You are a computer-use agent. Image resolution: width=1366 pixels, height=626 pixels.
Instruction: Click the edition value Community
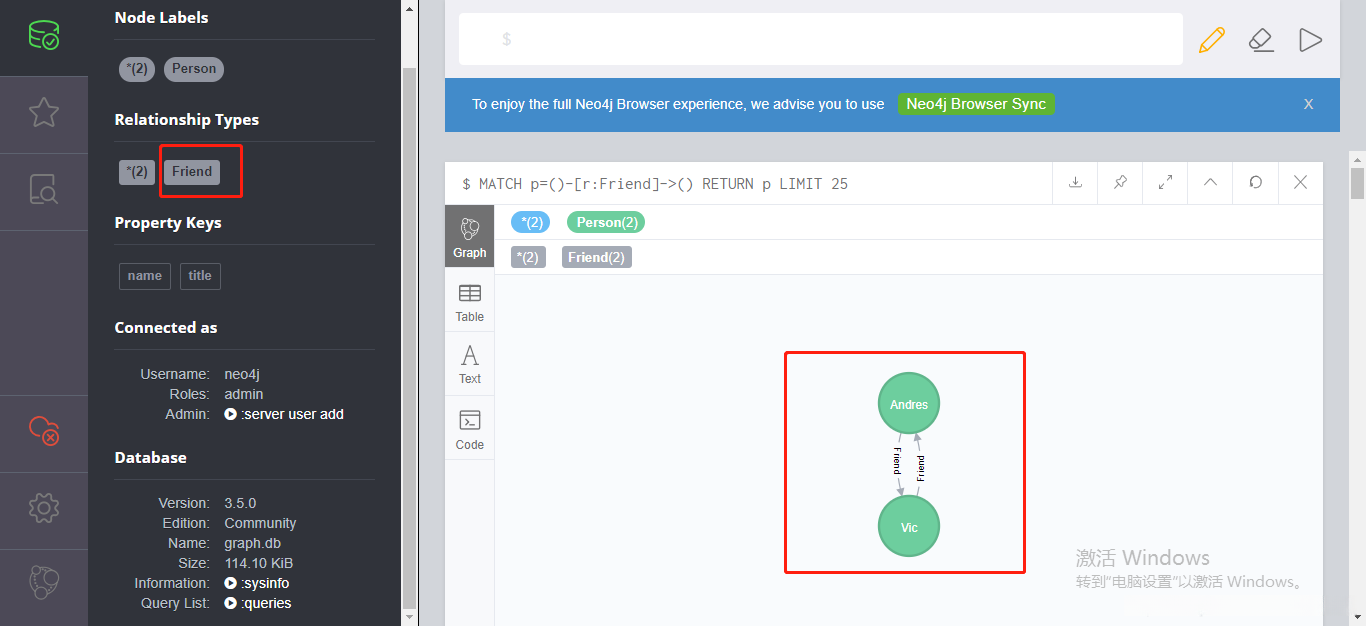point(260,523)
